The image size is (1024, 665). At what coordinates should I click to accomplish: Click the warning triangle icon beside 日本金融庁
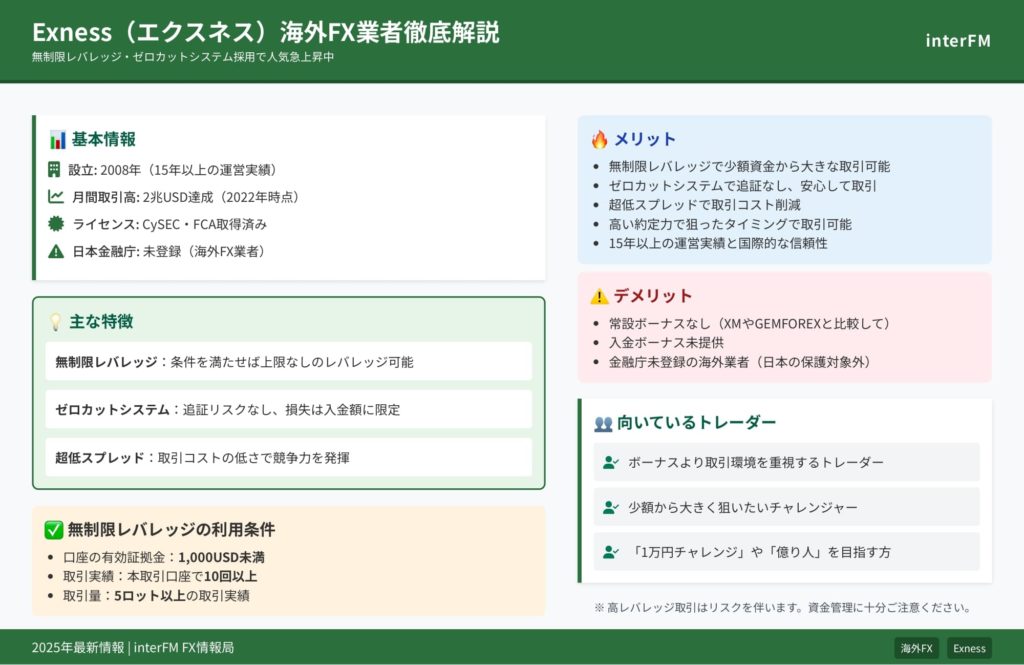55,251
